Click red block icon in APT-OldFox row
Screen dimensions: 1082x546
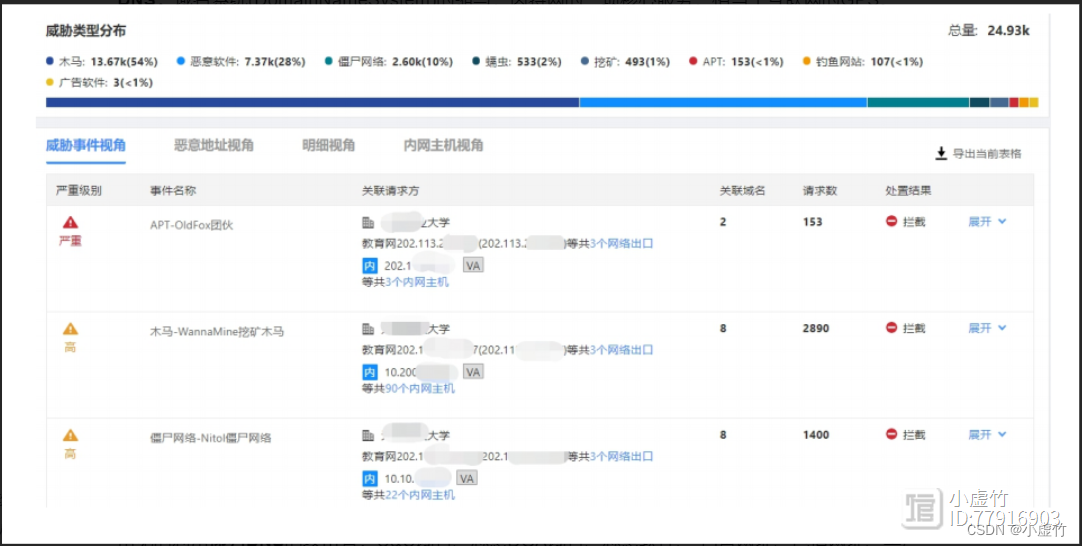(x=892, y=222)
